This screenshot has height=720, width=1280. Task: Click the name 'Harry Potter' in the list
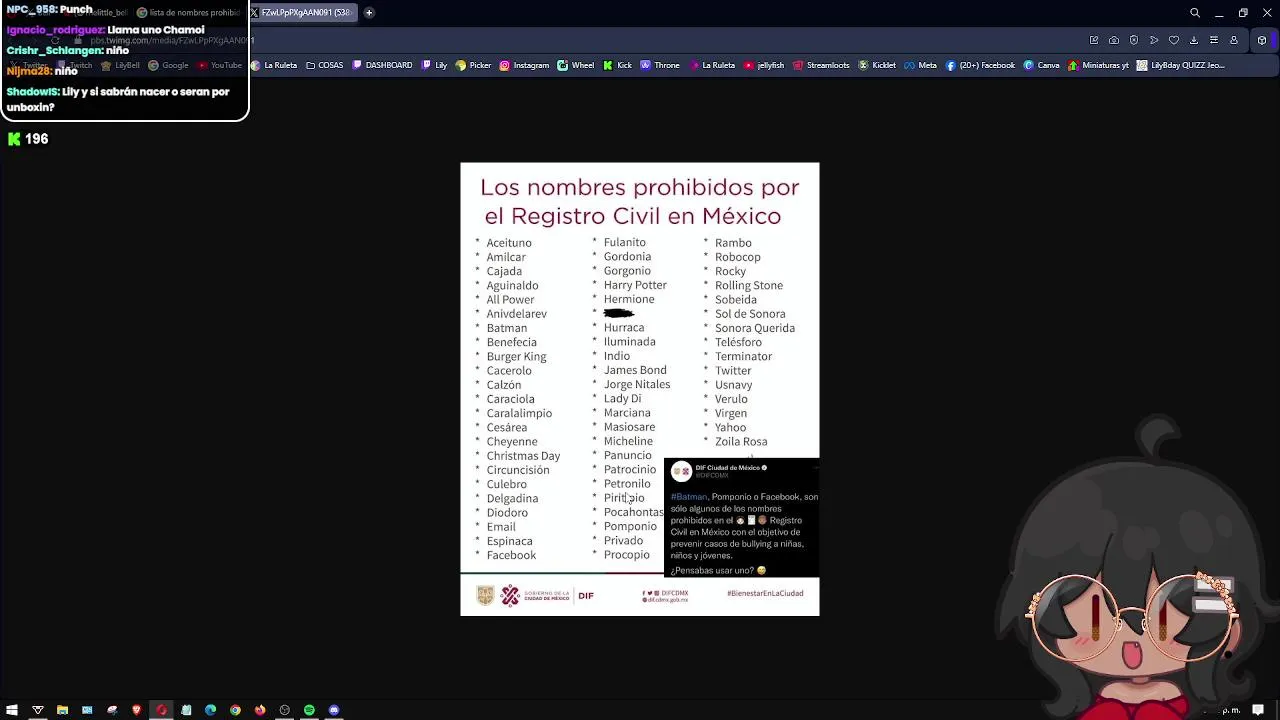[x=635, y=285]
